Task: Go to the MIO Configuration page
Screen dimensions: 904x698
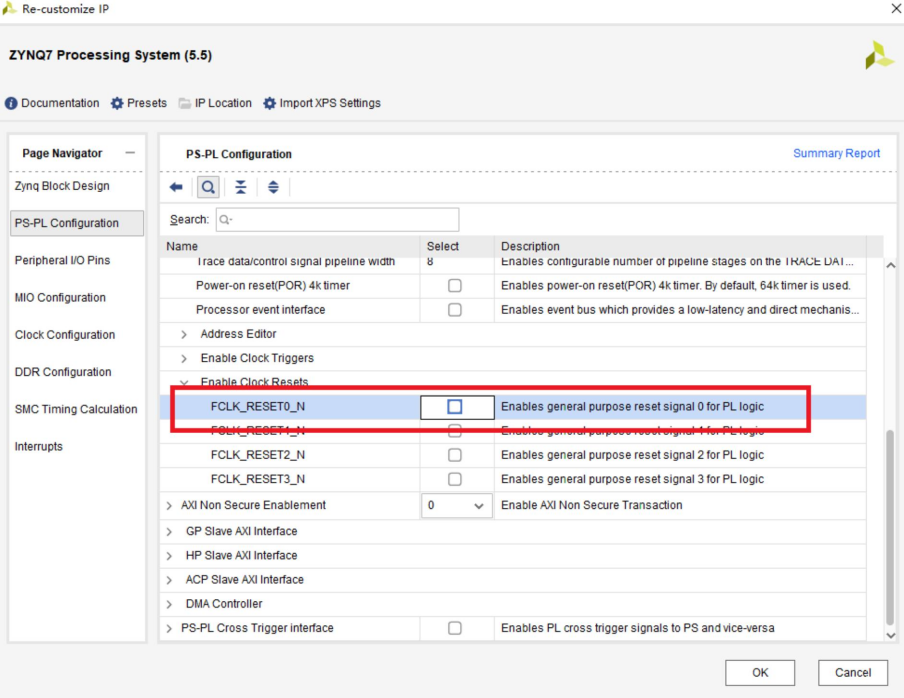Action: point(60,298)
